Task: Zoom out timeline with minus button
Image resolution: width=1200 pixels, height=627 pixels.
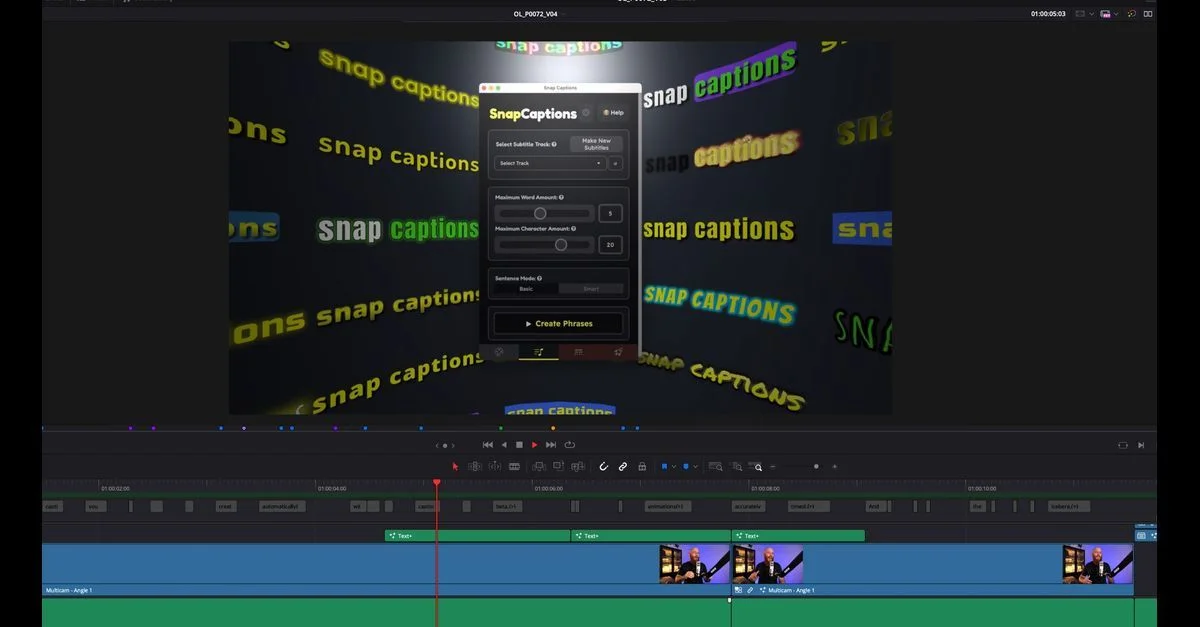Action: (x=773, y=466)
